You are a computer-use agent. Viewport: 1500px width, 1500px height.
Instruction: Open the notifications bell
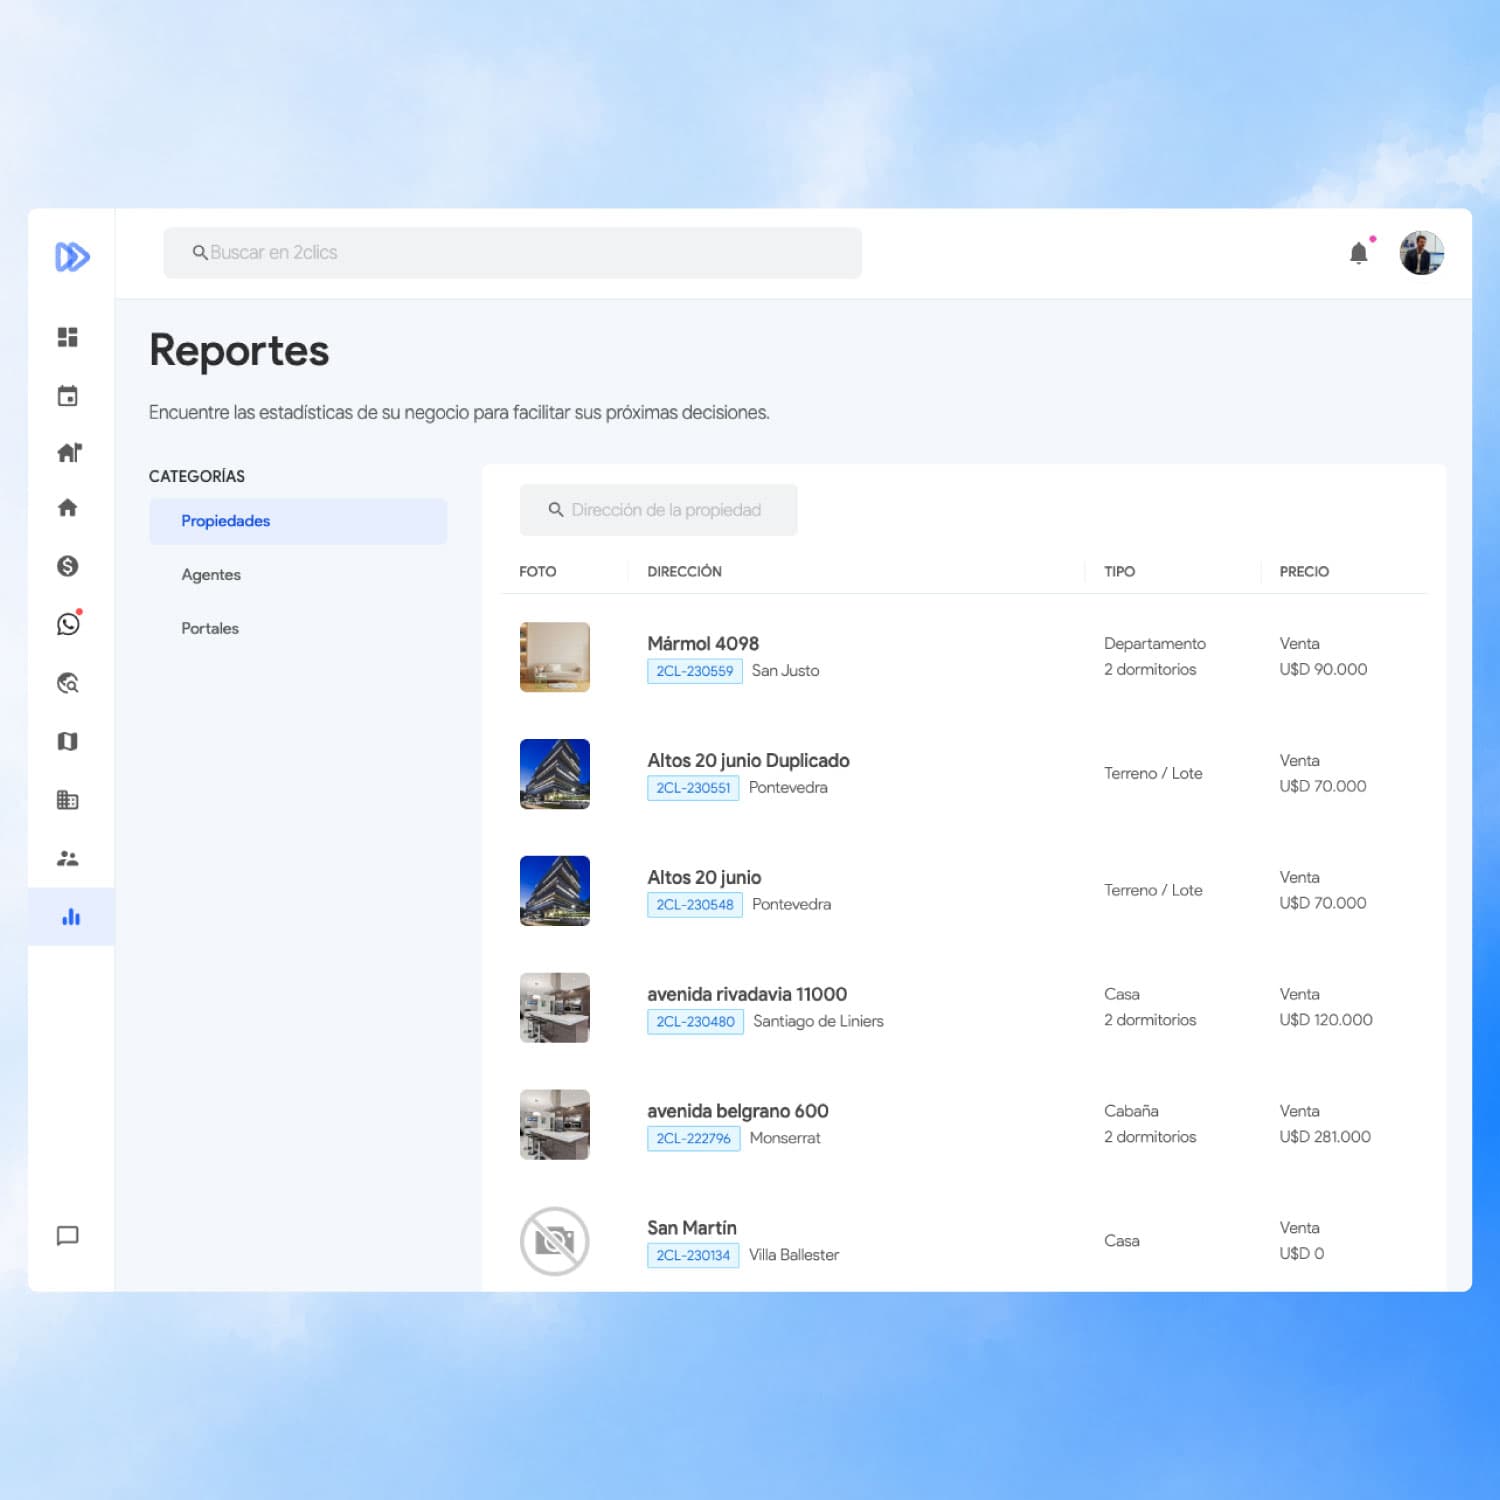1359,253
